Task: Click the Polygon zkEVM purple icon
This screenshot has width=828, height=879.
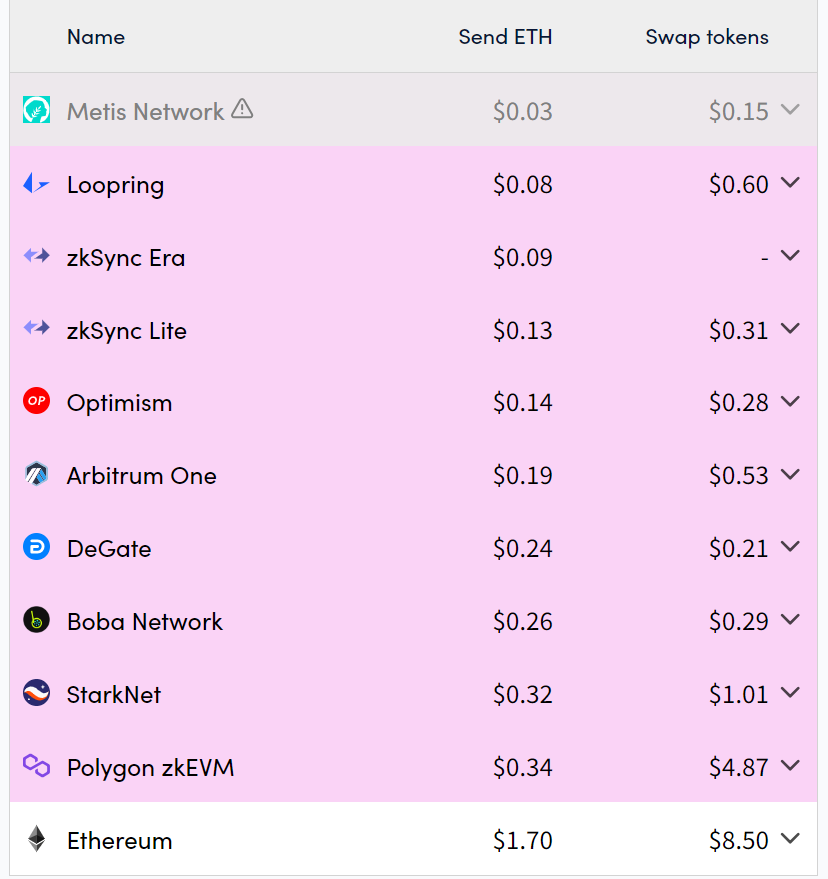Action: click(36, 767)
